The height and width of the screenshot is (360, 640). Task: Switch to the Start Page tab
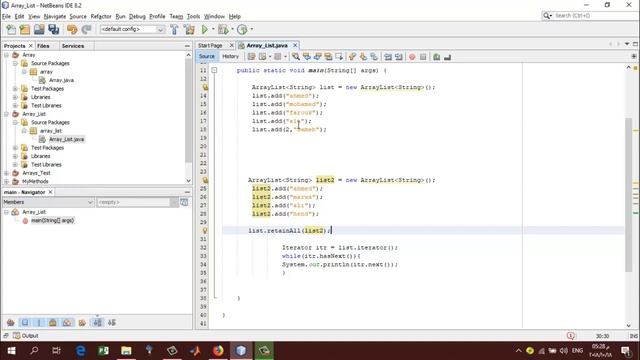[211, 45]
